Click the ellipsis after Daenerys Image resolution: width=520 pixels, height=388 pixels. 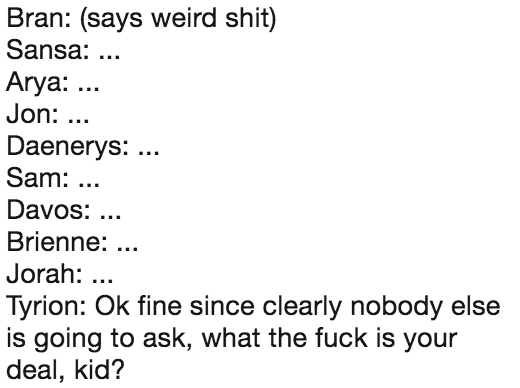pyautogui.click(x=149, y=153)
